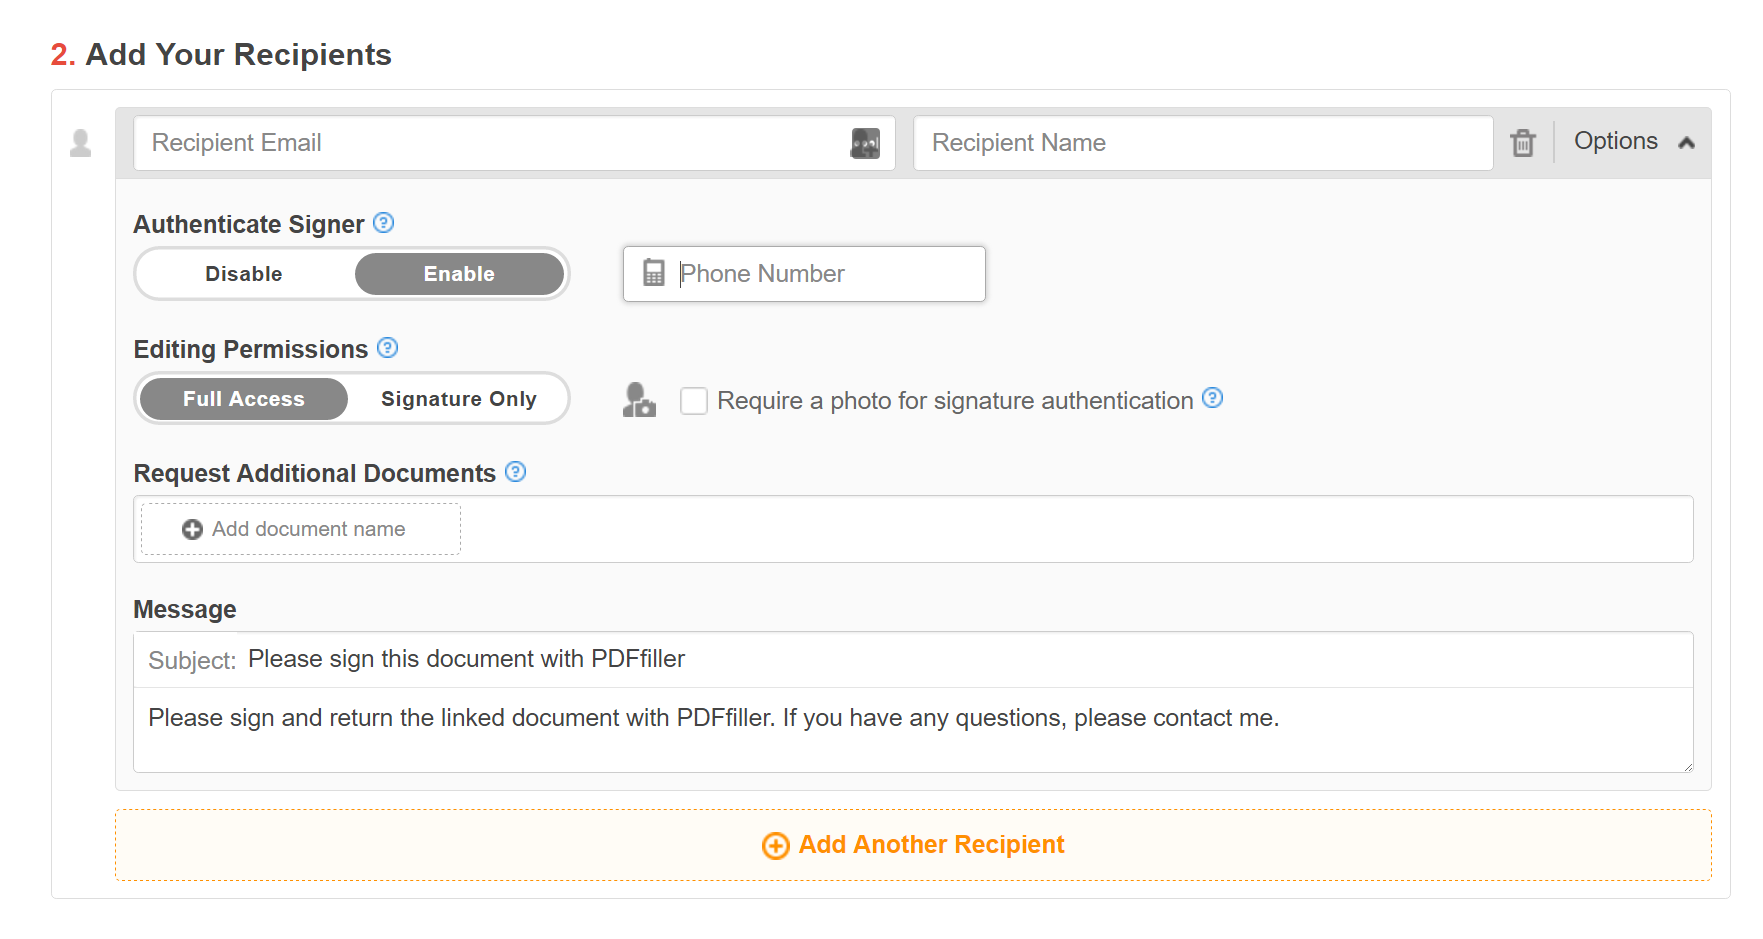Focus the Recipient Name field

[1203, 143]
